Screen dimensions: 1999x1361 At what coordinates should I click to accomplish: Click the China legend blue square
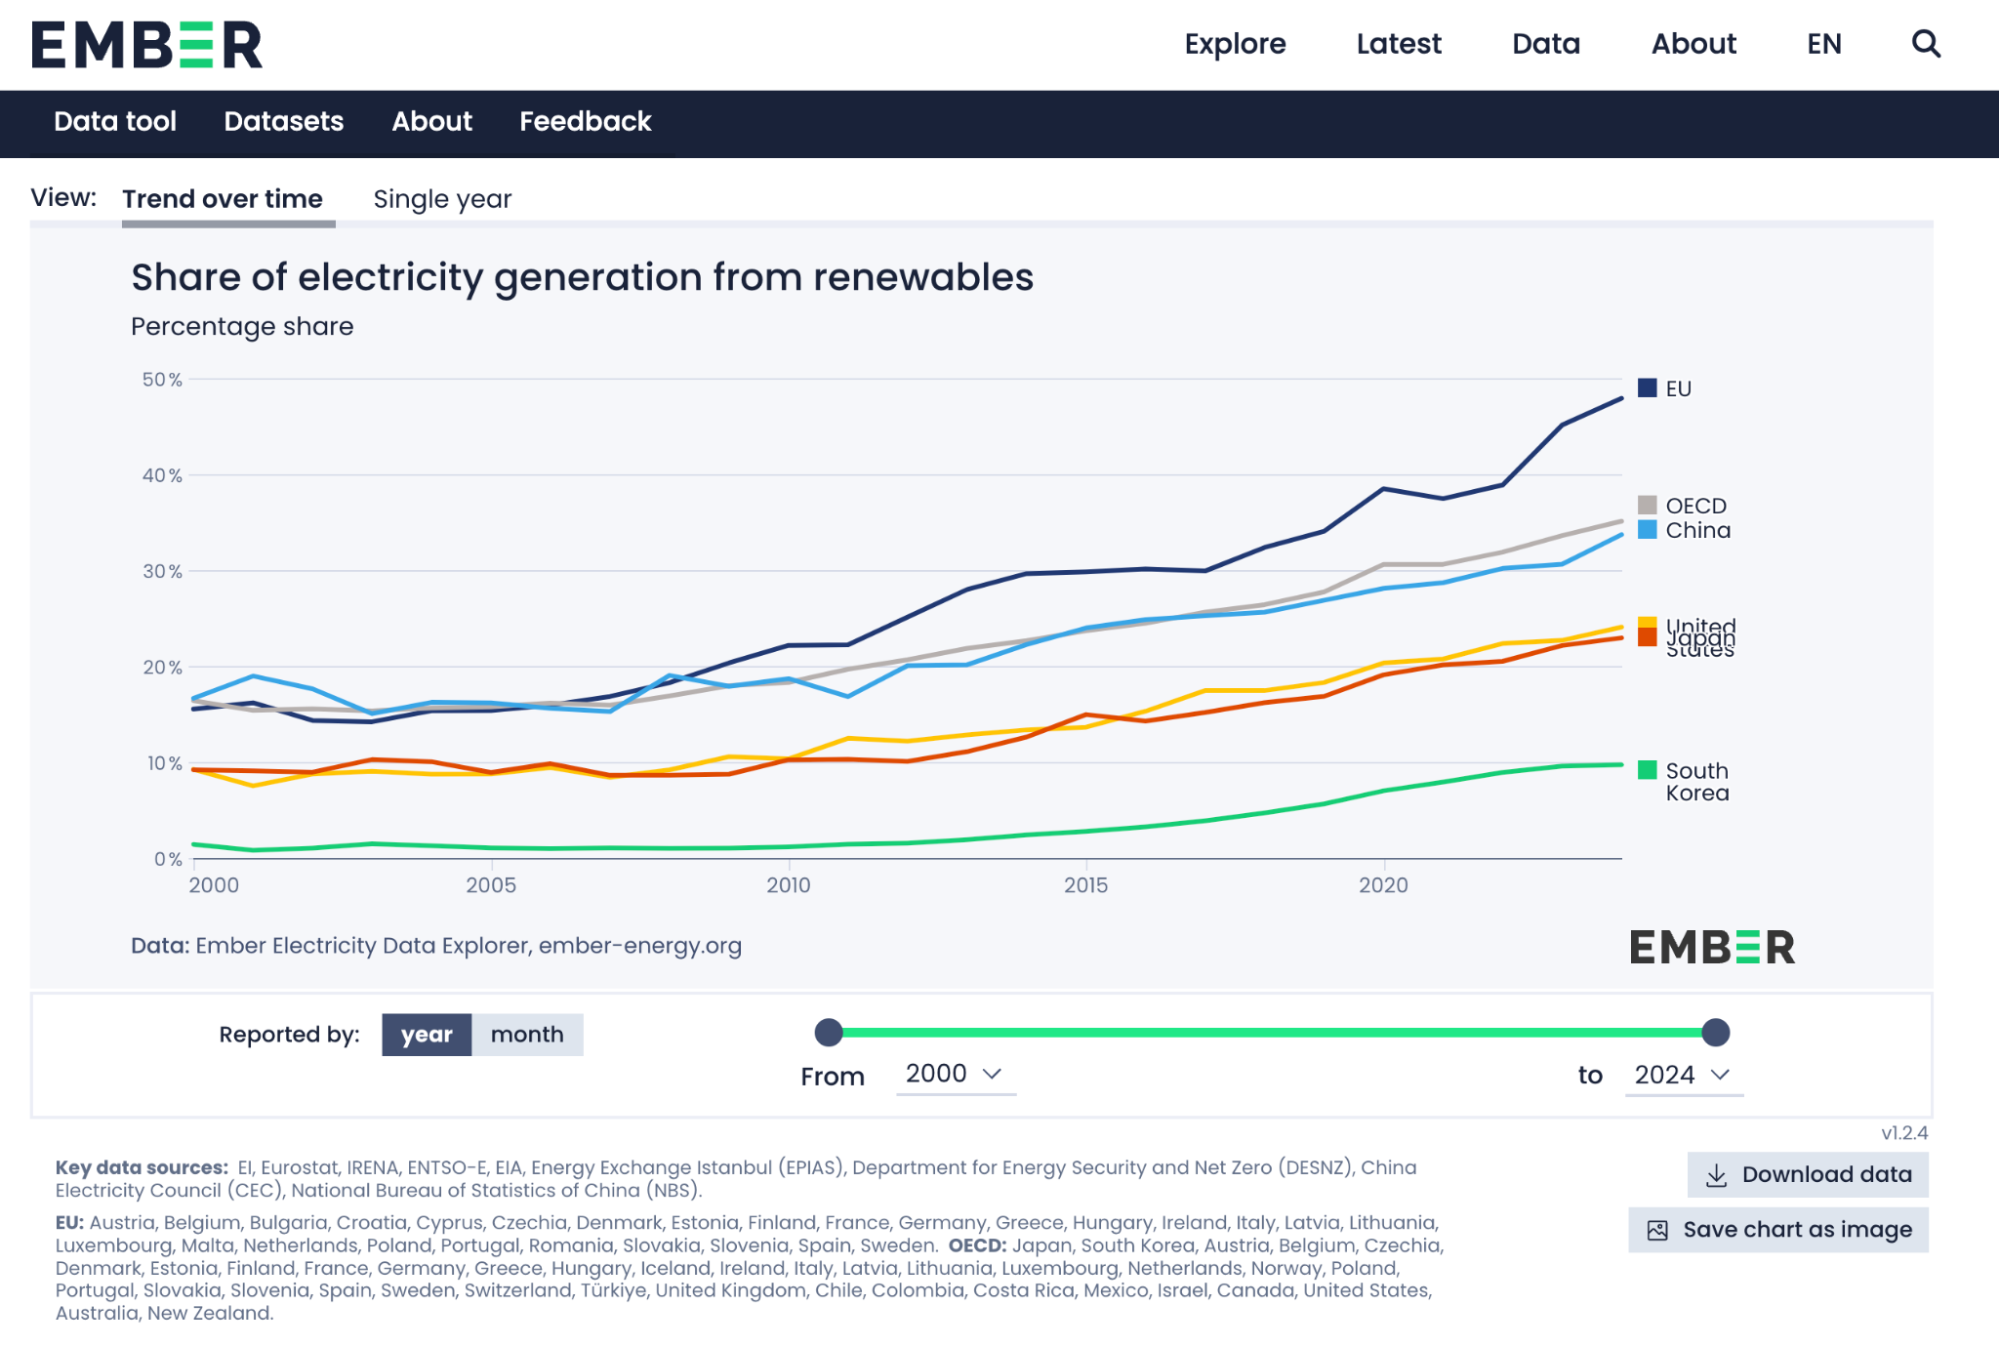[x=1647, y=530]
